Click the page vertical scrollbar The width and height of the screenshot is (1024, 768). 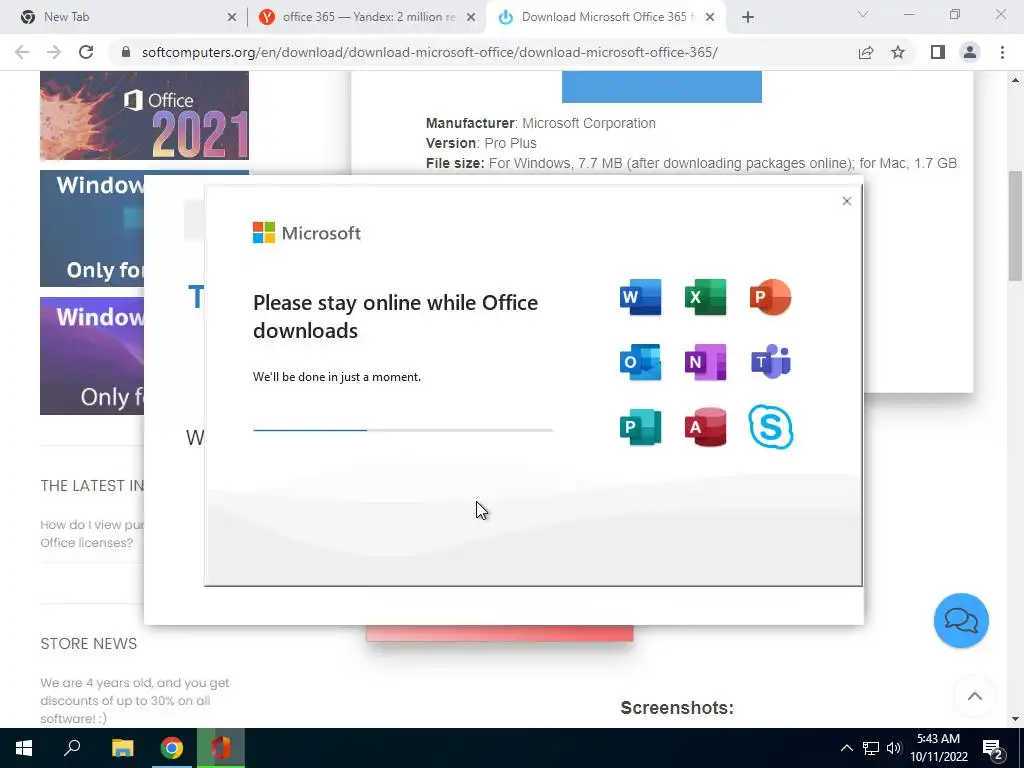click(x=1015, y=225)
